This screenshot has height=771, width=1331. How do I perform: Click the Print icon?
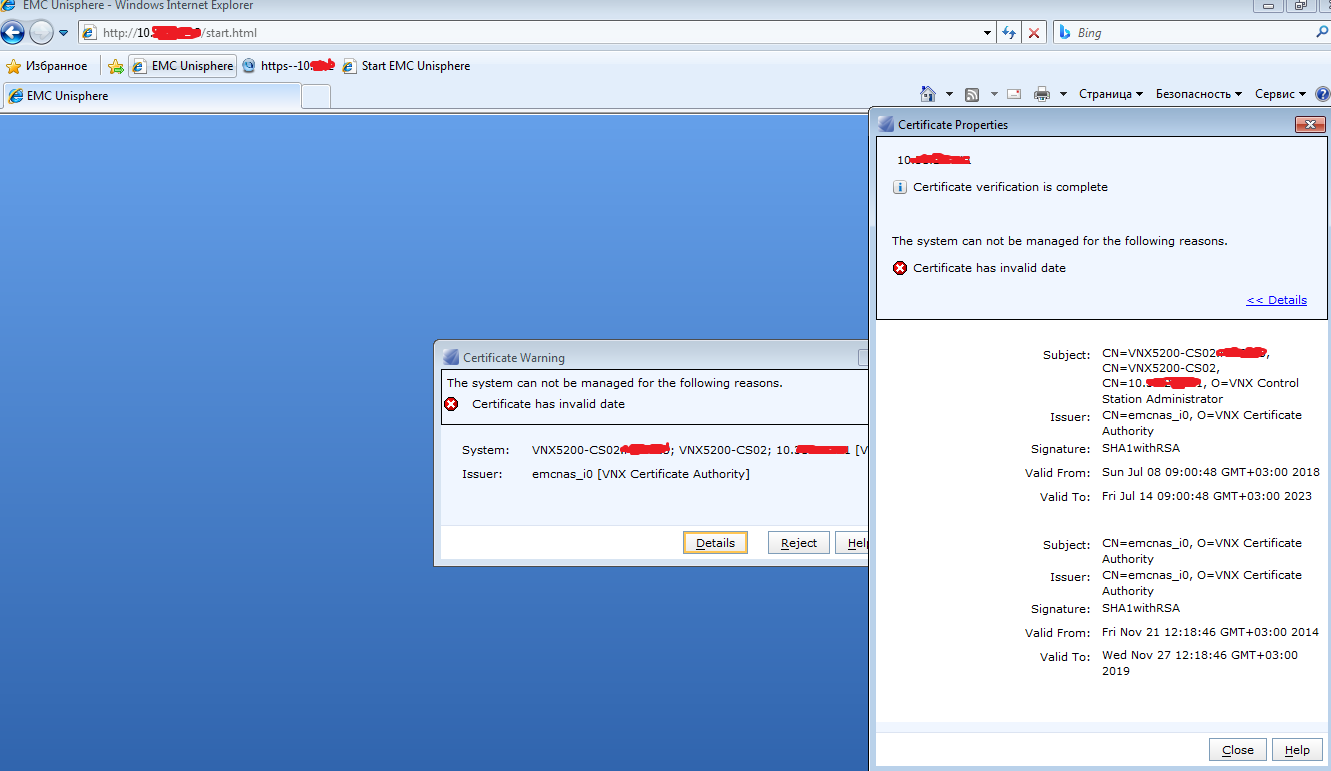coord(1042,94)
